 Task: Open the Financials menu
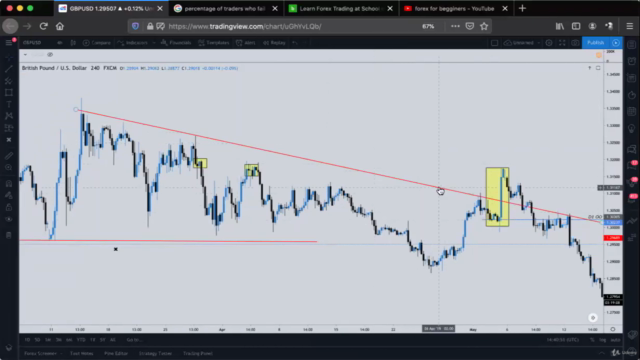point(176,42)
